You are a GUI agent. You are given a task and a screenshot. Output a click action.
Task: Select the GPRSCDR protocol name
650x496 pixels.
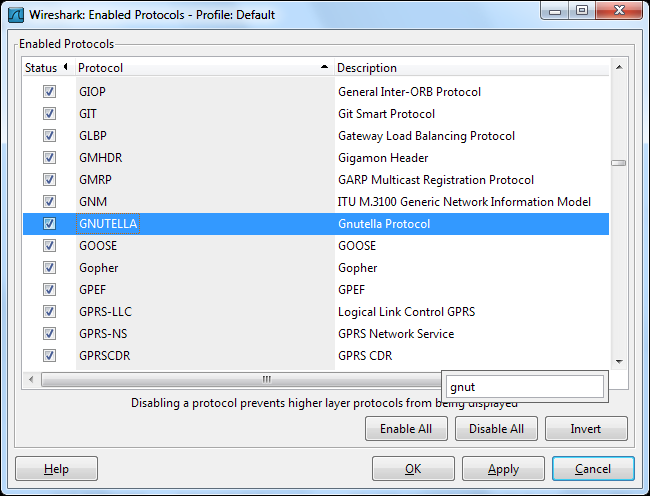tap(104, 356)
